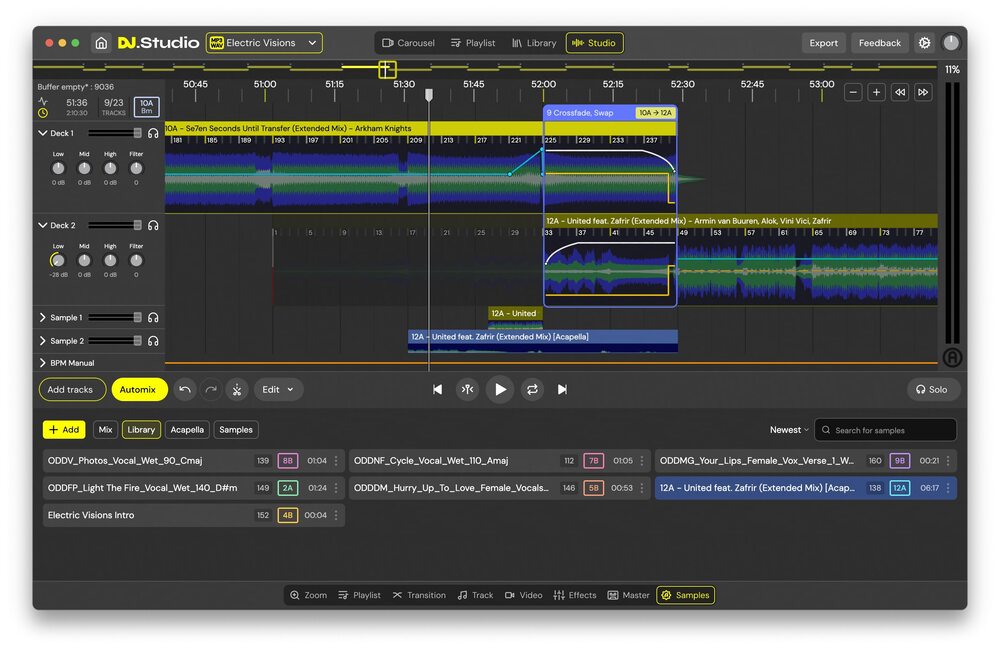Switch to the Acapella sample tab
This screenshot has width=1000, height=649.
point(187,429)
